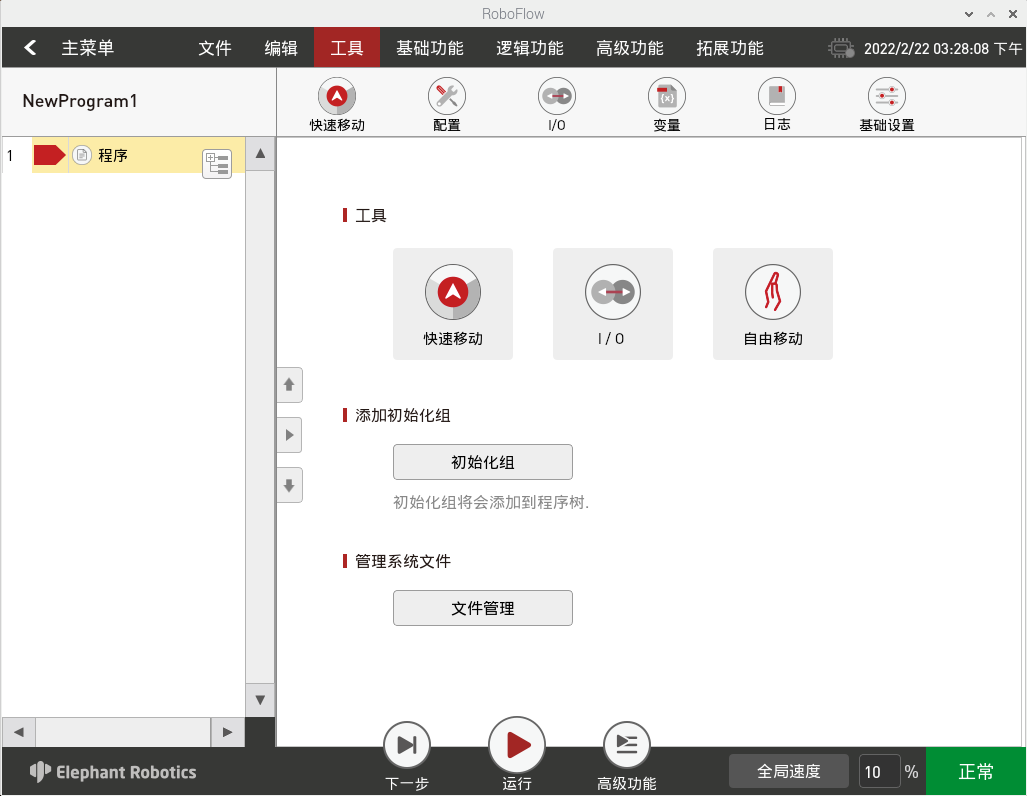The height and width of the screenshot is (796, 1027).
Task: Select the 自由移动 free move tile
Action: click(x=772, y=304)
